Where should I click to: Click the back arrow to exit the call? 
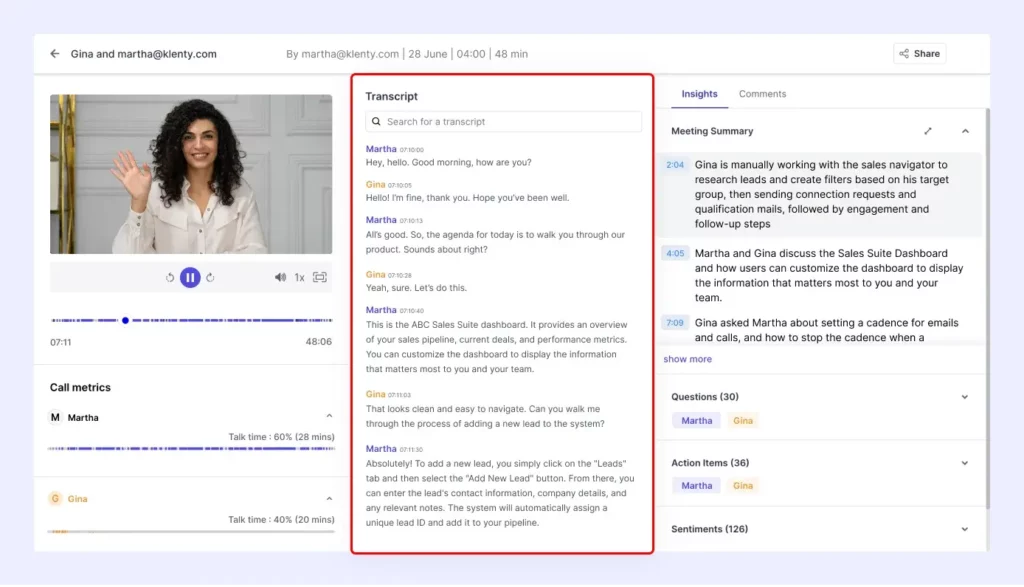point(55,53)
